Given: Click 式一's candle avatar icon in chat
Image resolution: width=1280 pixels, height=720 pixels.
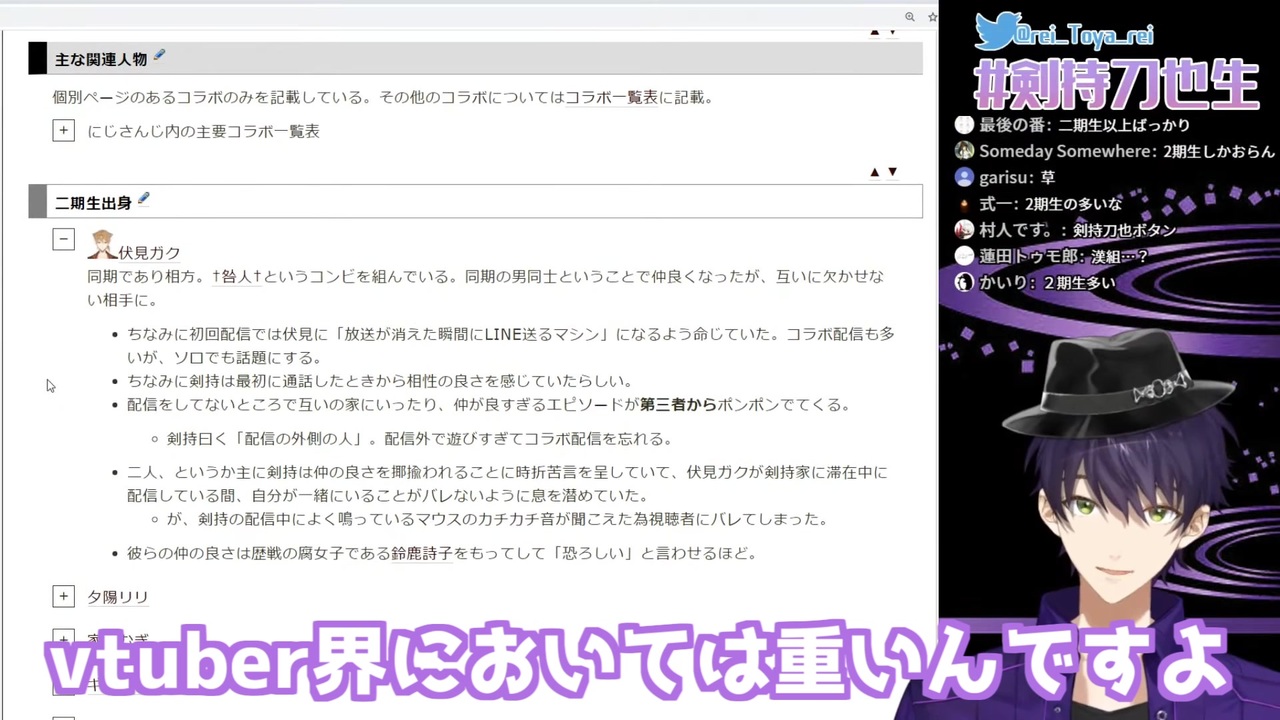Looking at the screenshot, I should coord(963,203).
